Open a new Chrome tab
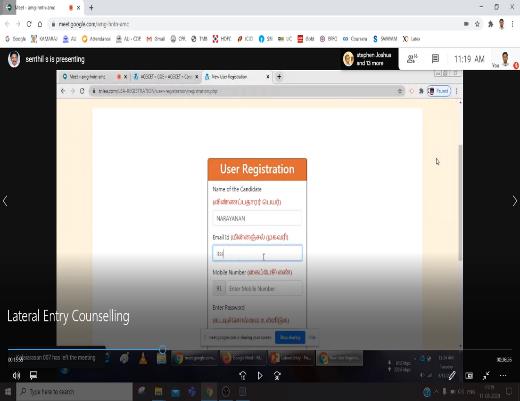The image size is (520, 401). click(x=91, y=7)
